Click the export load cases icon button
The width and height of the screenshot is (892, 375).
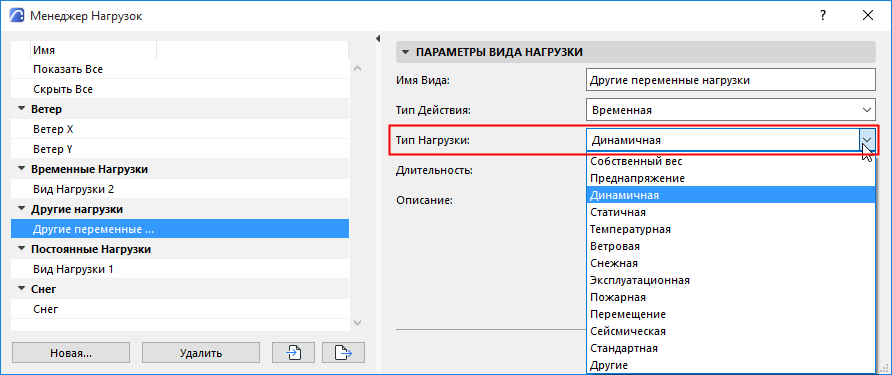[343, 353]
